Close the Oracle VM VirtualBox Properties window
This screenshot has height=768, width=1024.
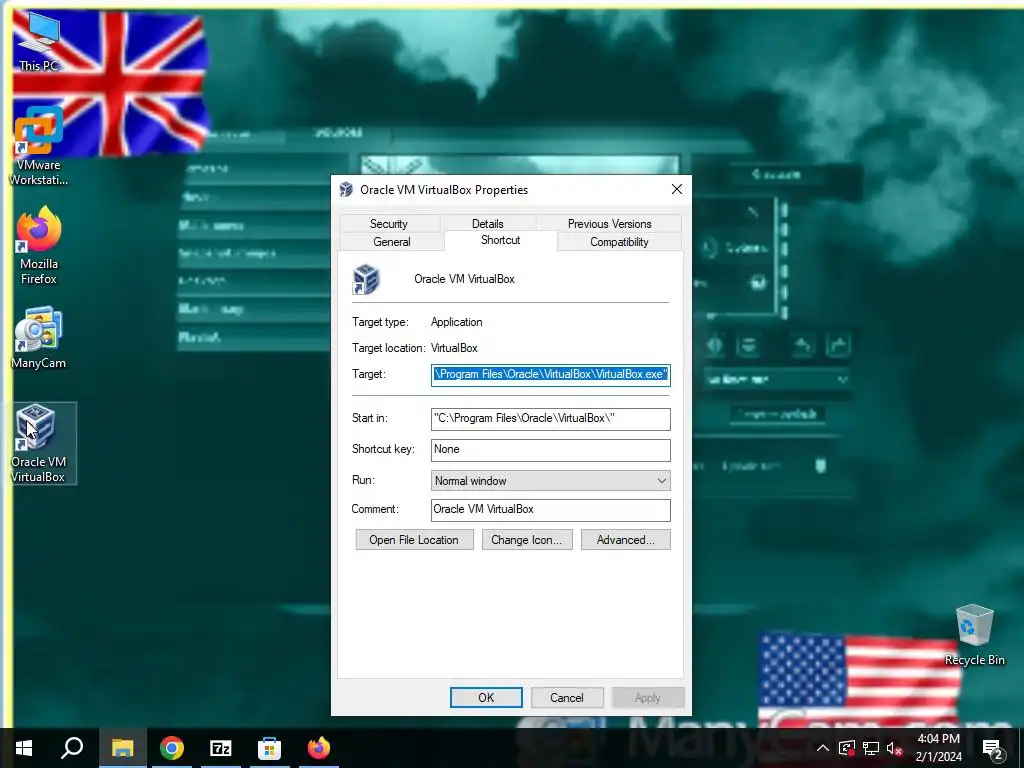tap(677, 189)
